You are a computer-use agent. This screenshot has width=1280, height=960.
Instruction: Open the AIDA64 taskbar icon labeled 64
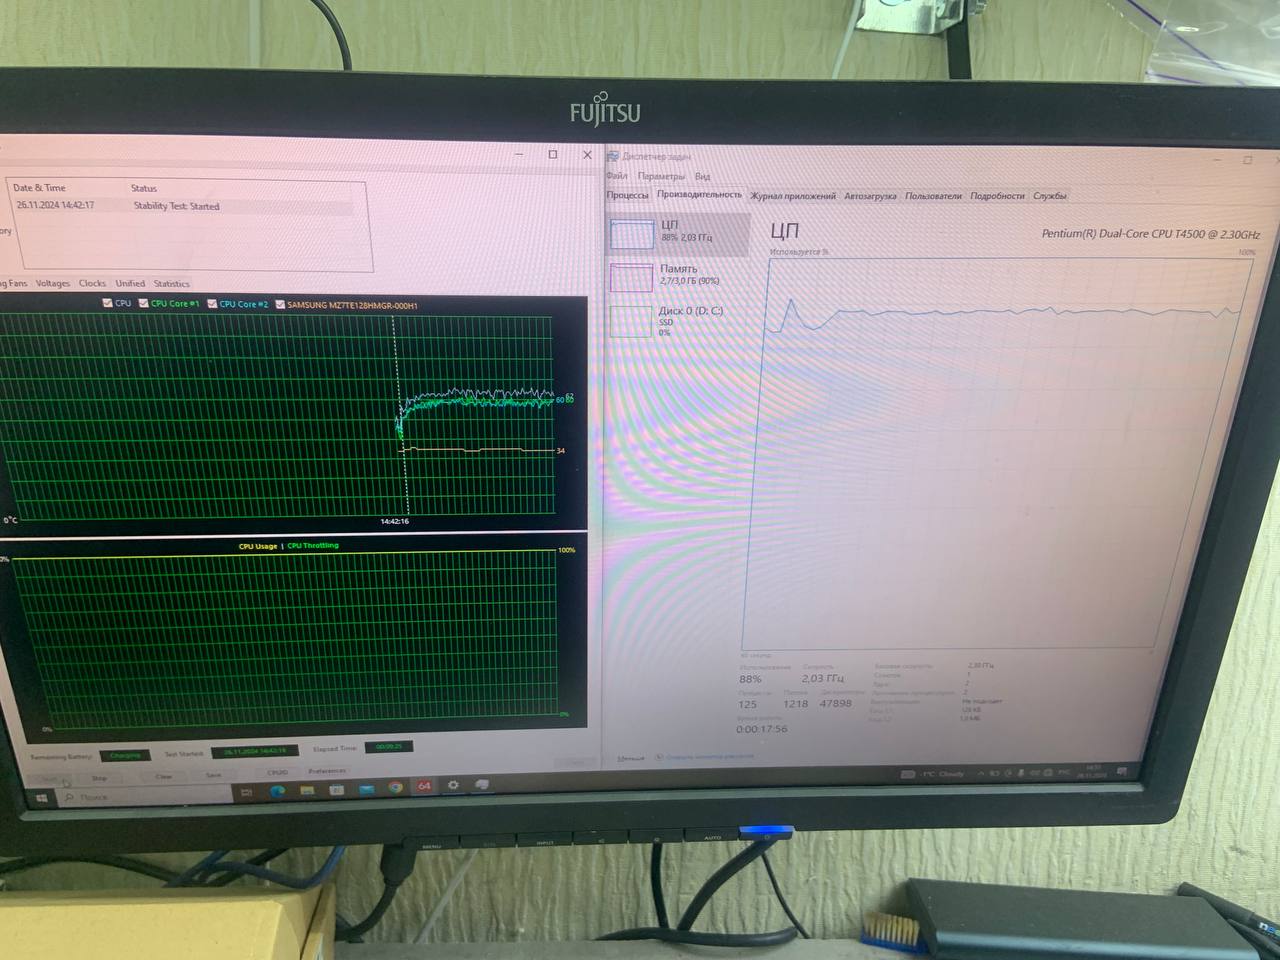424,786
